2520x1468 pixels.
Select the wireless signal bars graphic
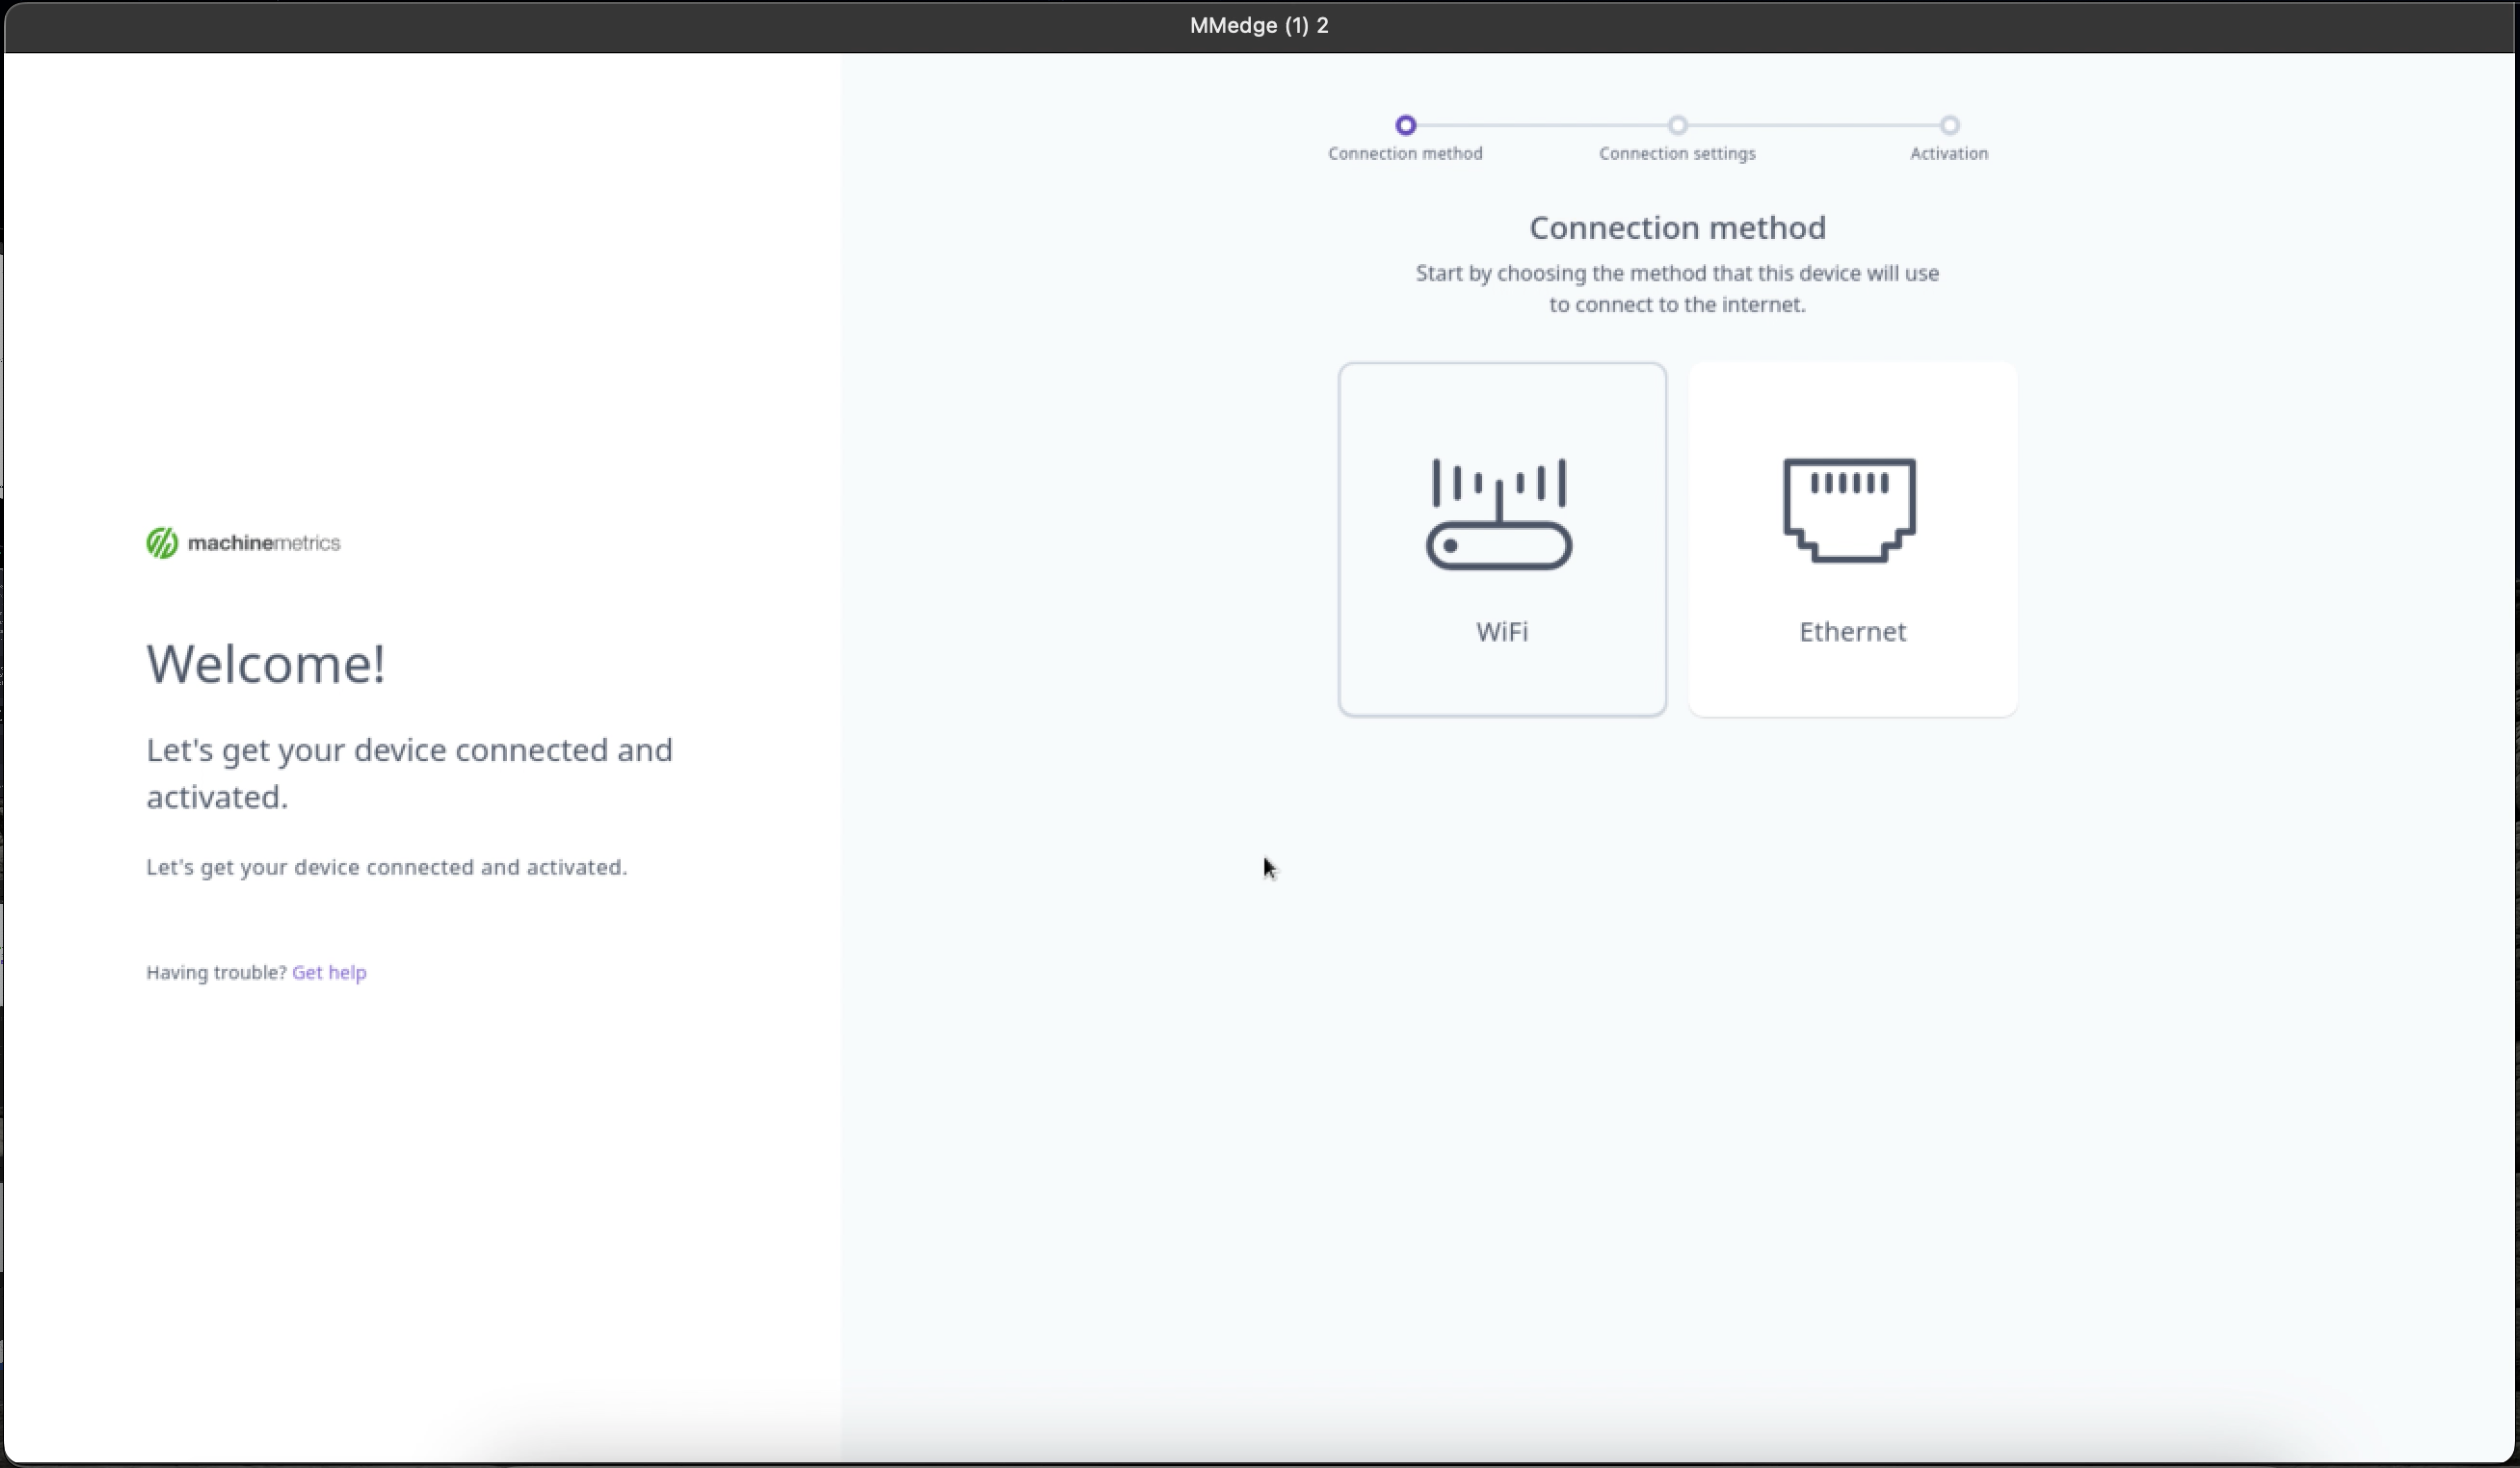[1498, 483]
